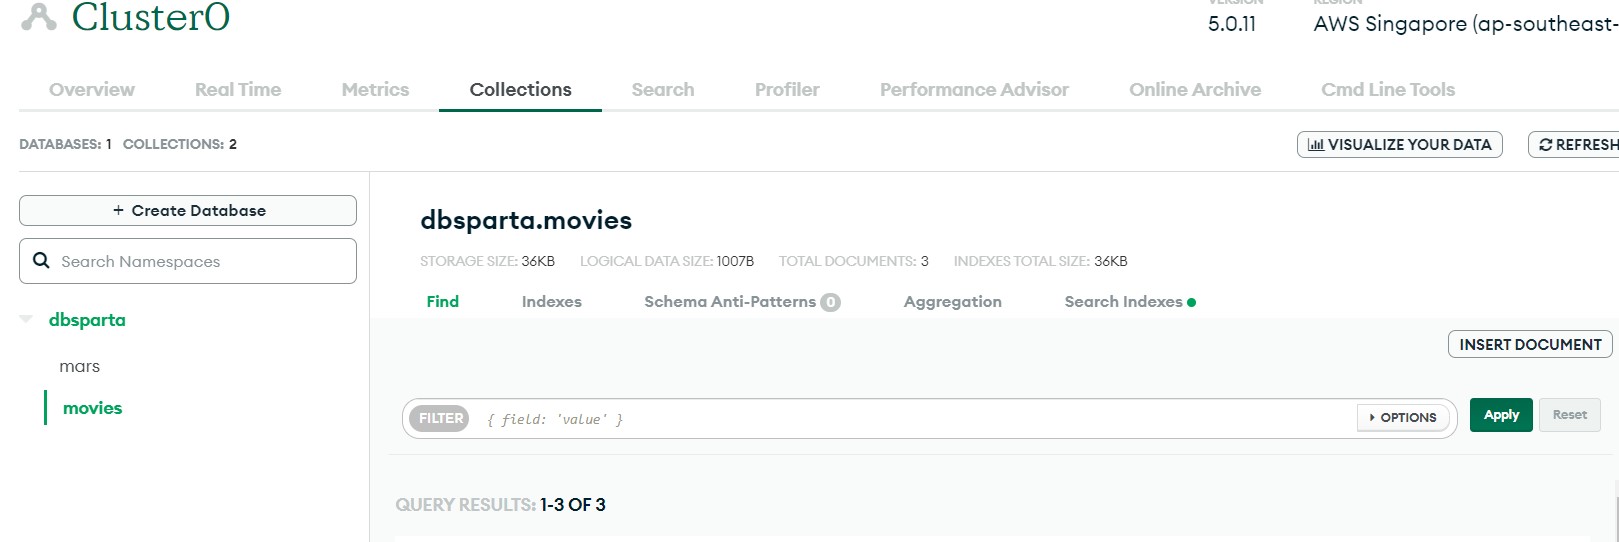Click the refresh arrows icon
Screen dimensions: 1619x542
(x=1545, y=145)
